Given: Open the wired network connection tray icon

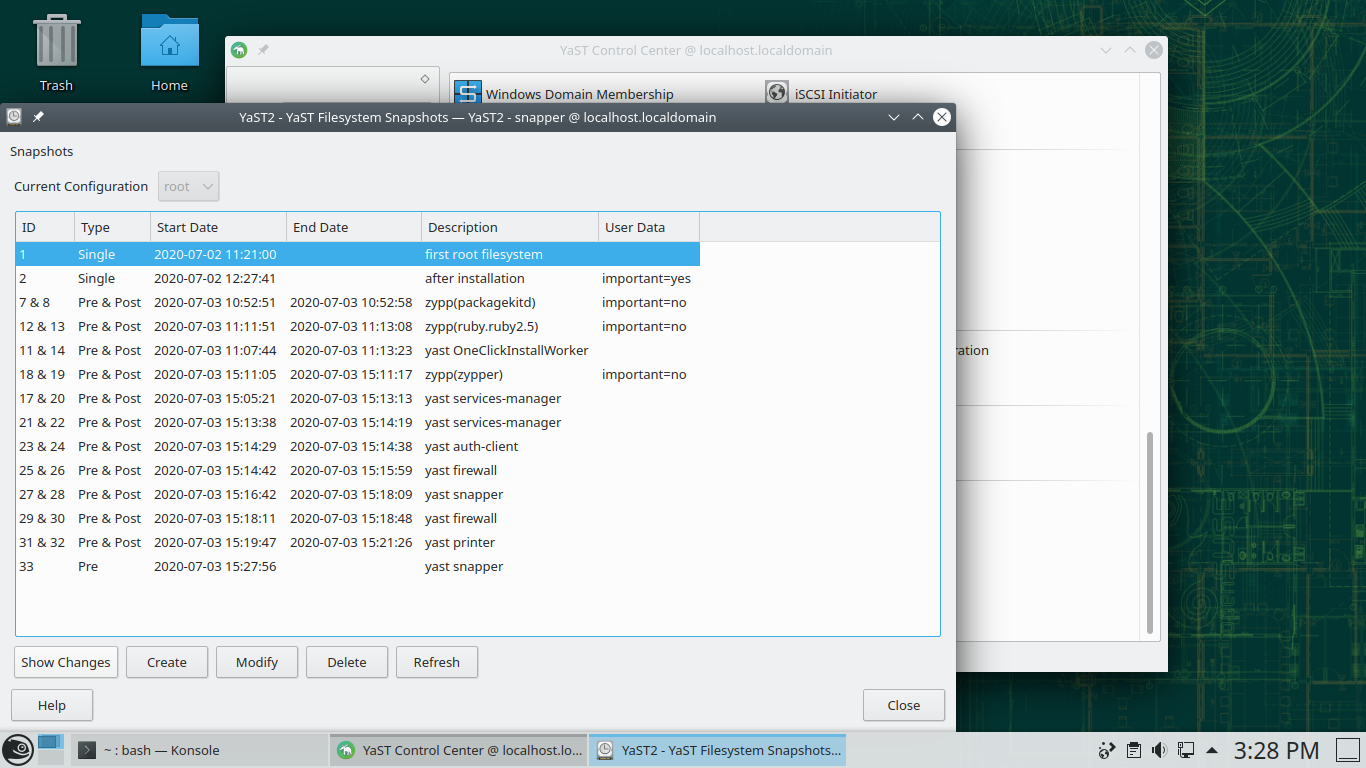Looking at the screenshot, I should coord(1186,750).
